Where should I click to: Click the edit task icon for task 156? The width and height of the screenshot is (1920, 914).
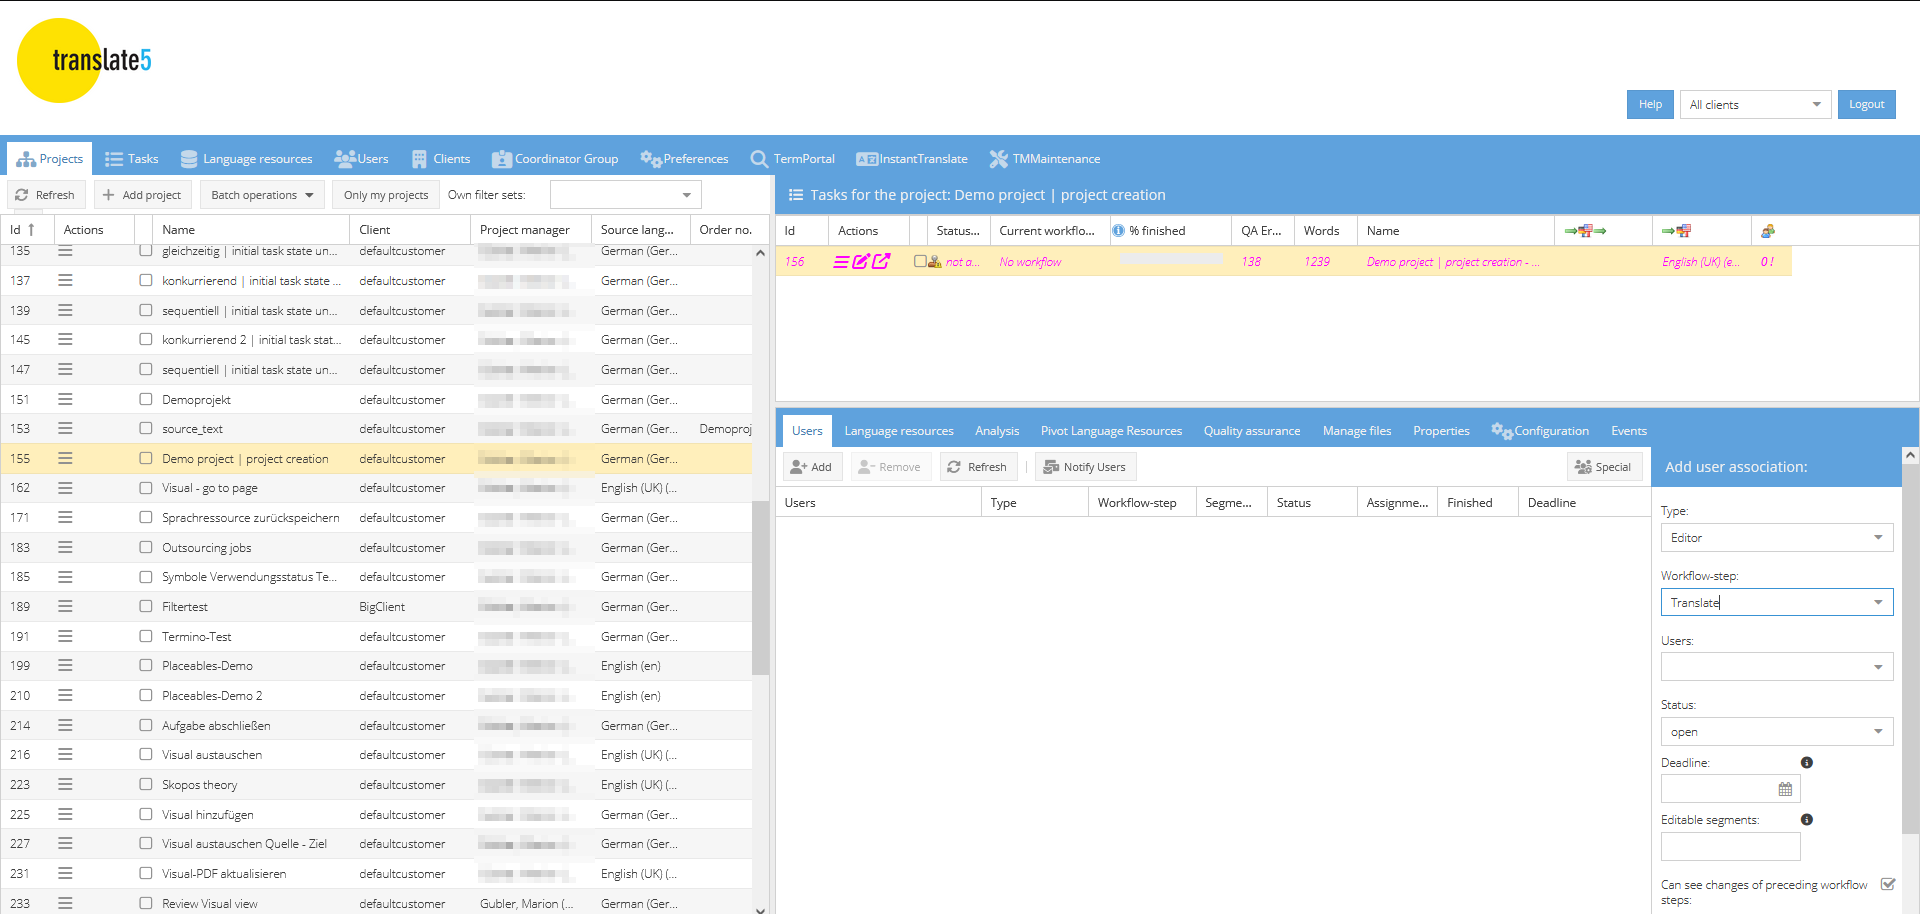(x=860, y=262)
